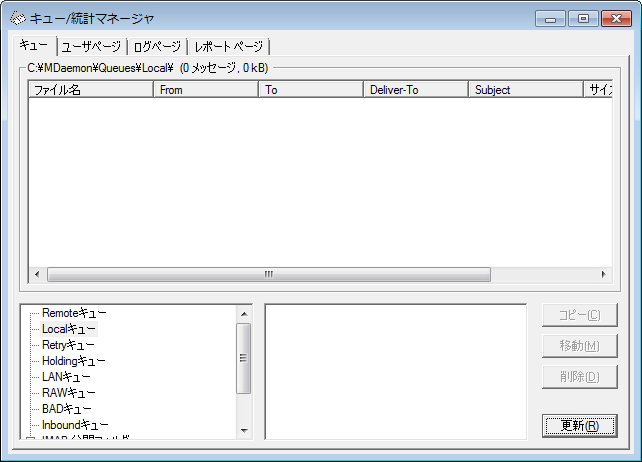This screenshot has height=462, width=642.
Task: Switch to the ユーザページ tab
Action: pos(91,47)
